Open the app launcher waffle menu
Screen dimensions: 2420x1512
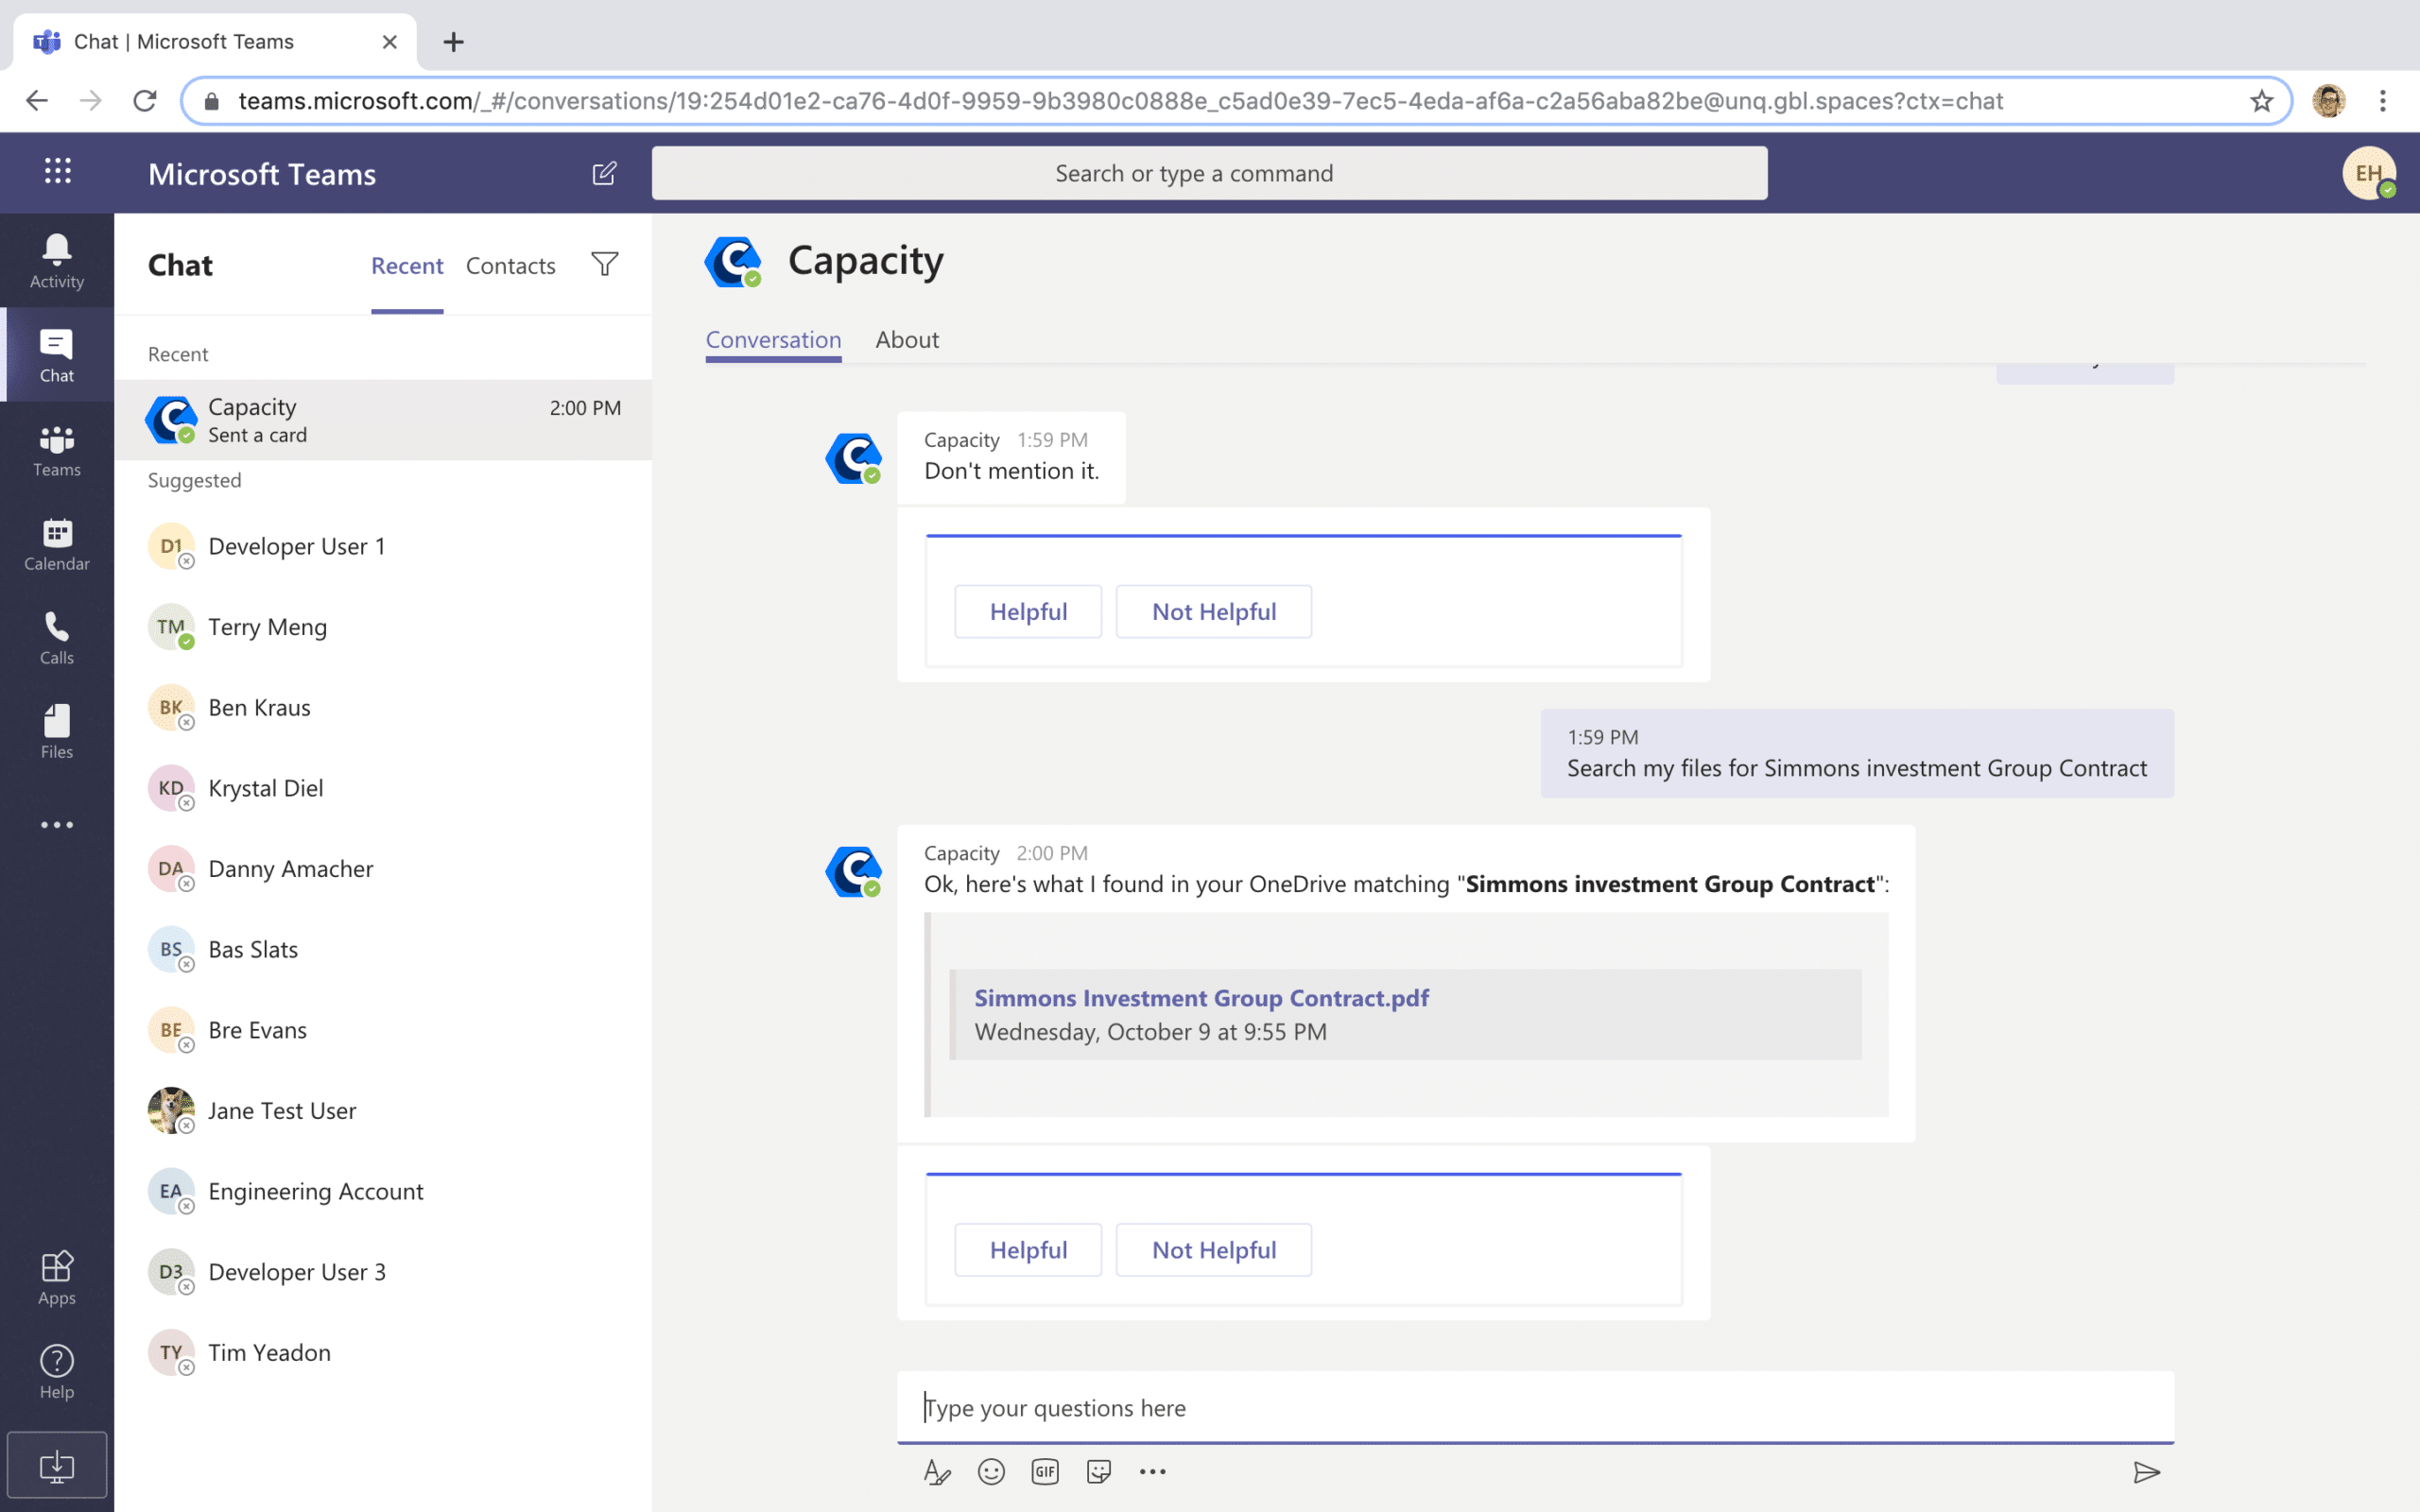tap(58, 172)
